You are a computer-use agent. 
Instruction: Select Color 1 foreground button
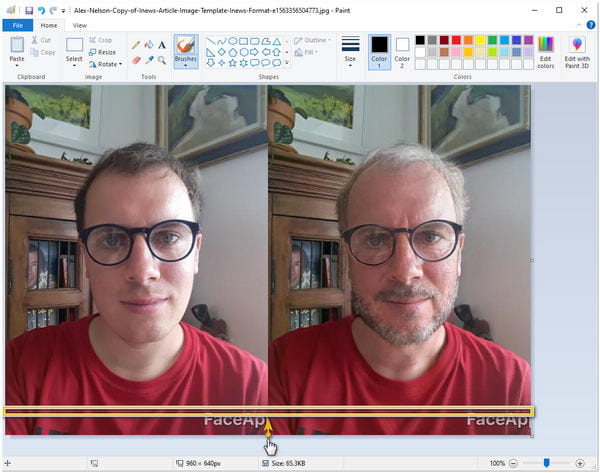click(379, 52)
